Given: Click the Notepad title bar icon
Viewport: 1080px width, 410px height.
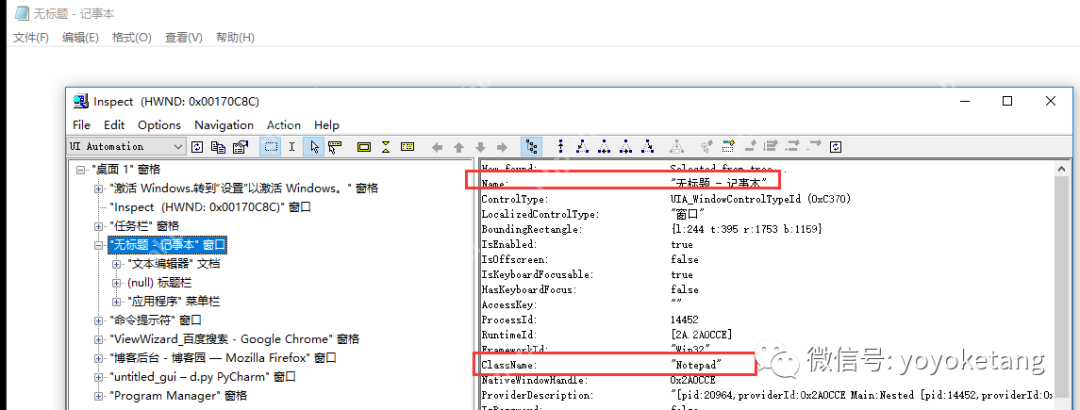Looking at the screenshot, I should (x=22, y=15).
